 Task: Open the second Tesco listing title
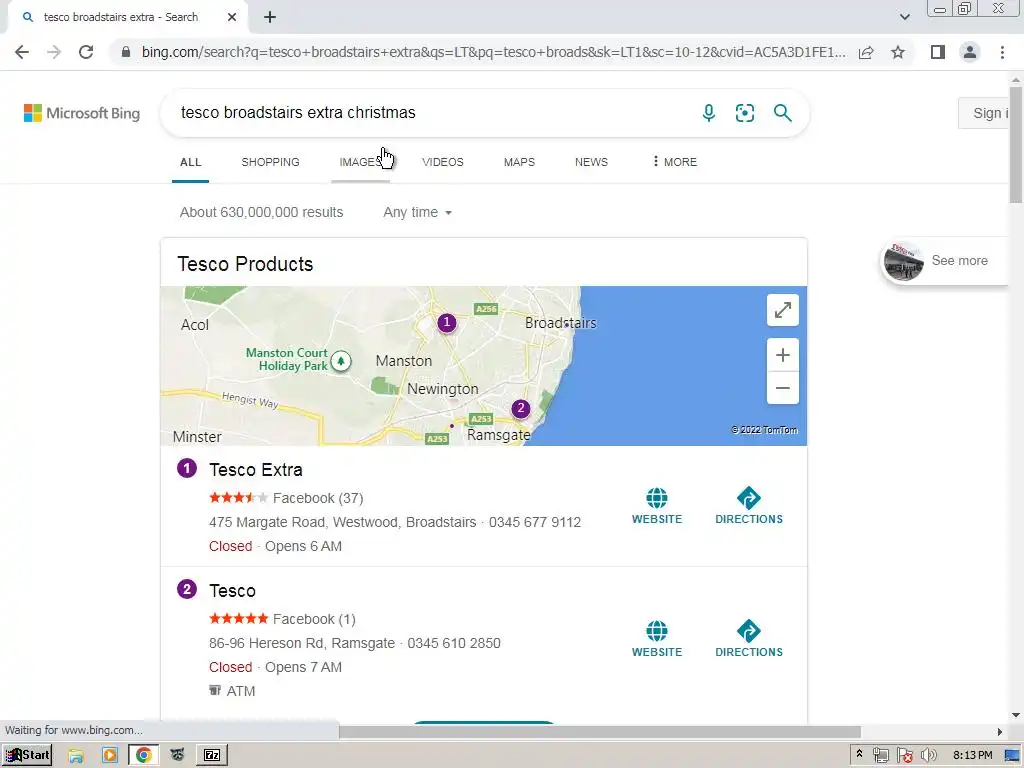(x=232, y=590)
